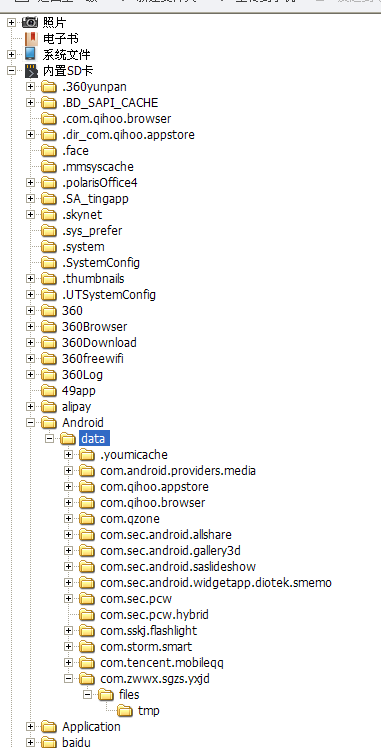Expand the com.sskj.flashlight folder

(x=69, y=631)
